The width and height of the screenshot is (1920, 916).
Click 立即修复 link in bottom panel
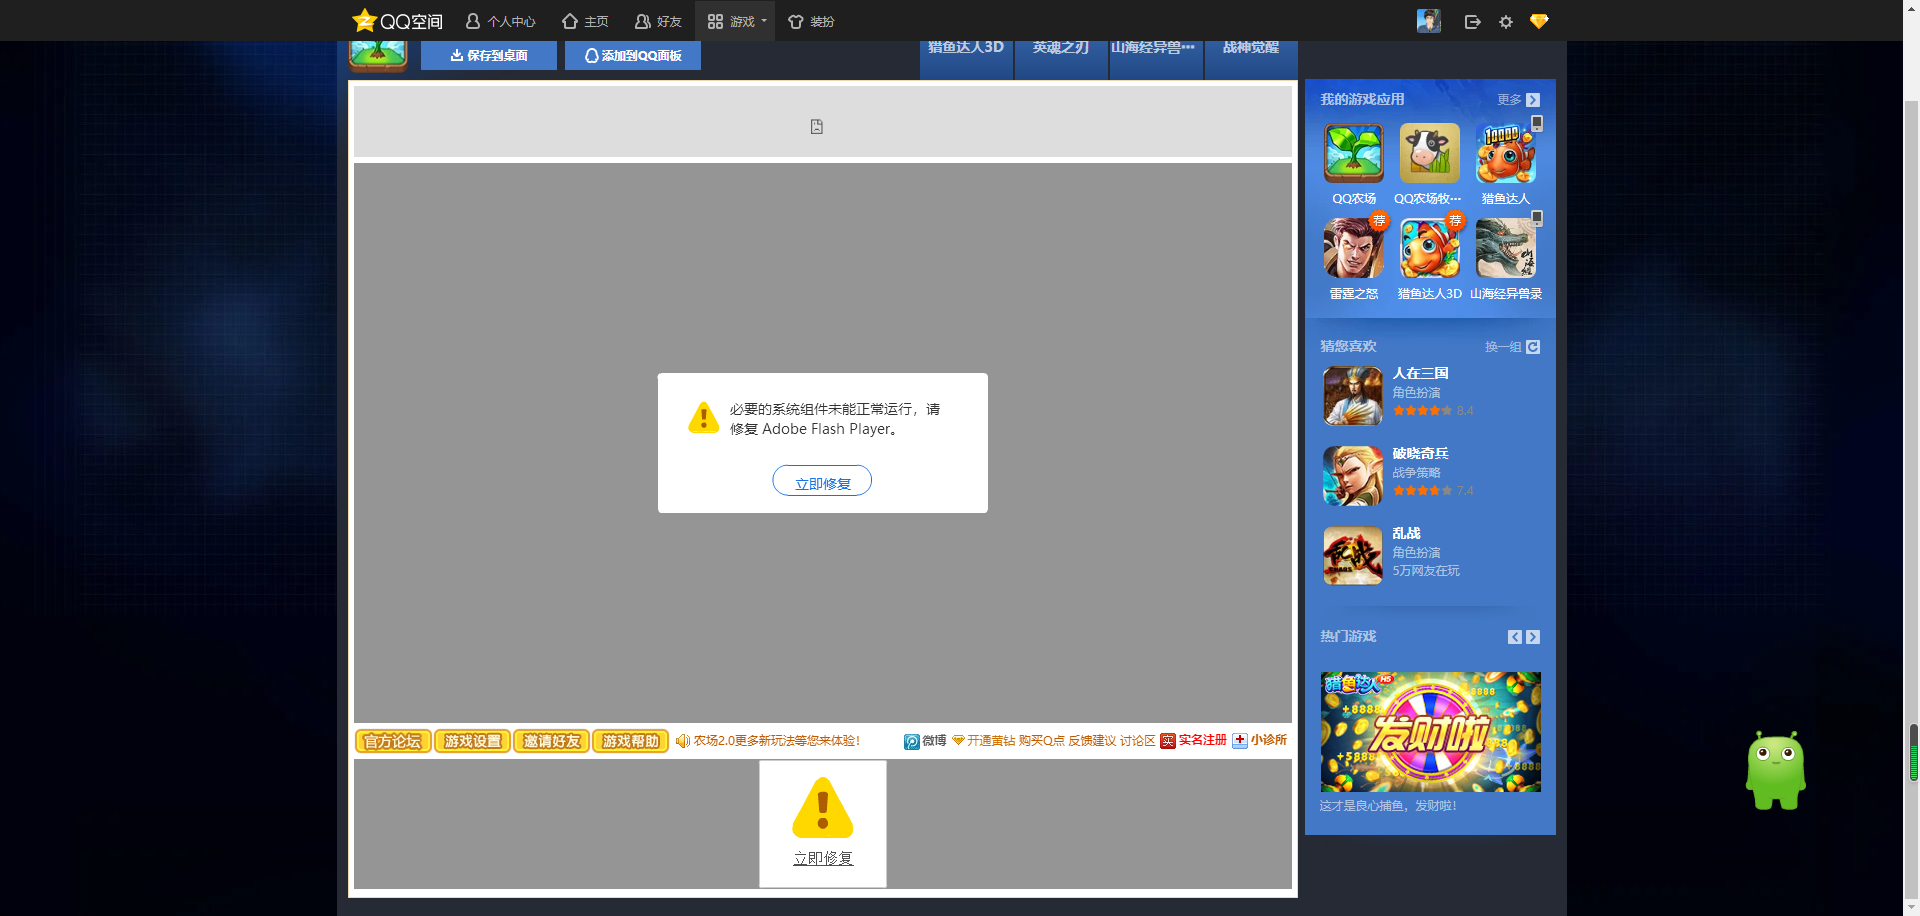[x=823, y=858]
